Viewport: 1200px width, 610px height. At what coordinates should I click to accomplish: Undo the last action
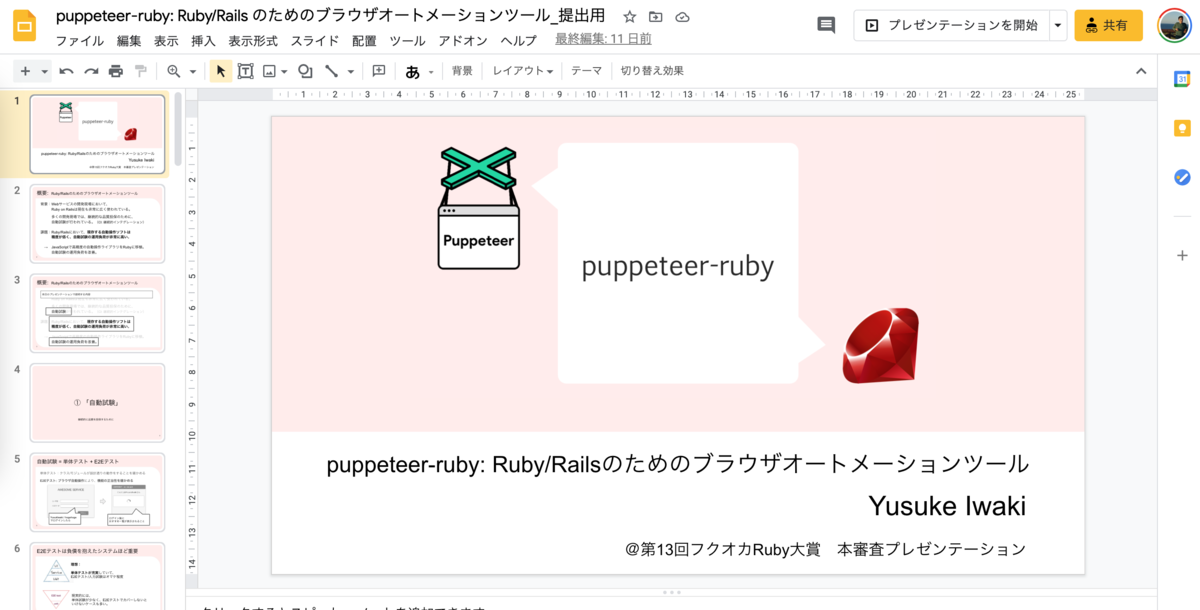tap(66, 71)
